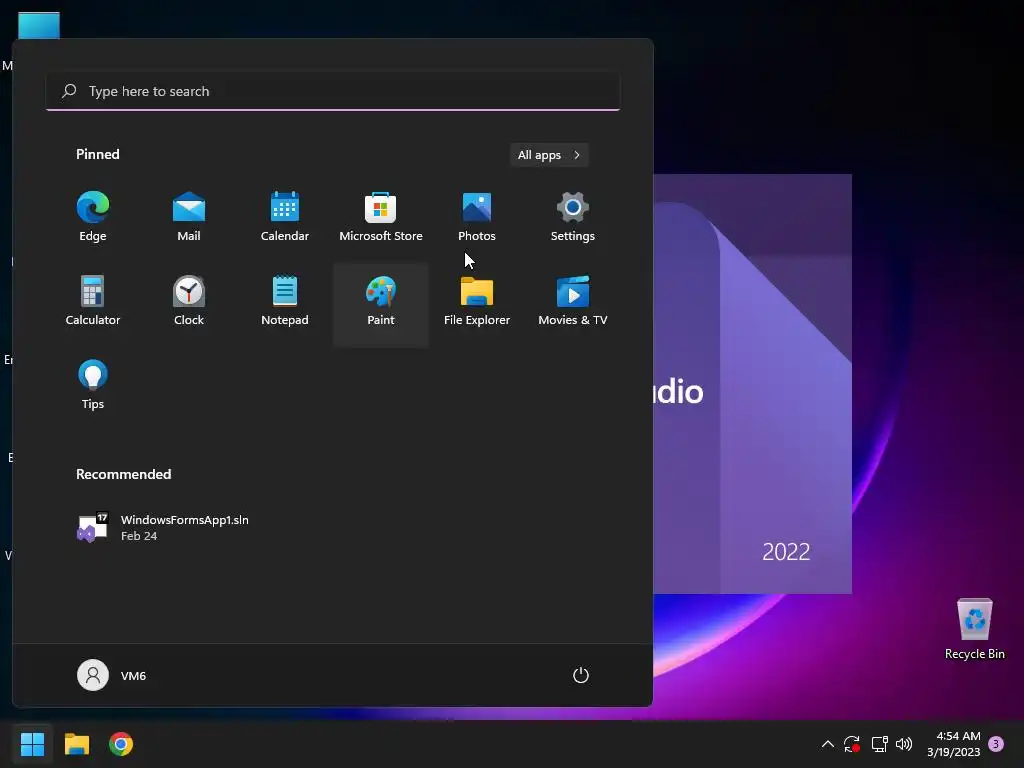The height and width of the screenshot is (768, 1024).
Task: Click the Windows Start button on taskbar
Action: pos(32,744)
